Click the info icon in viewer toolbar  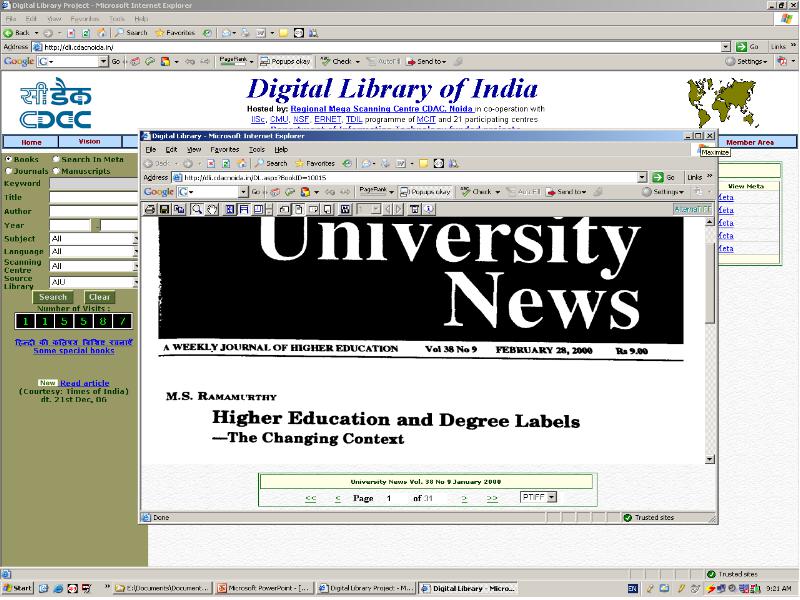click(x=429, y=210)
